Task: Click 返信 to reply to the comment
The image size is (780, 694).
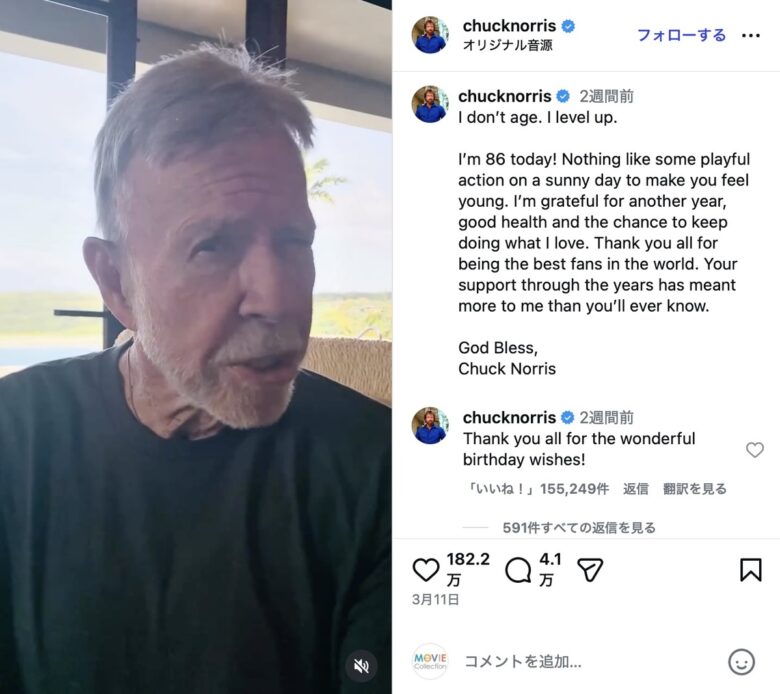Action: coord(636,489)
